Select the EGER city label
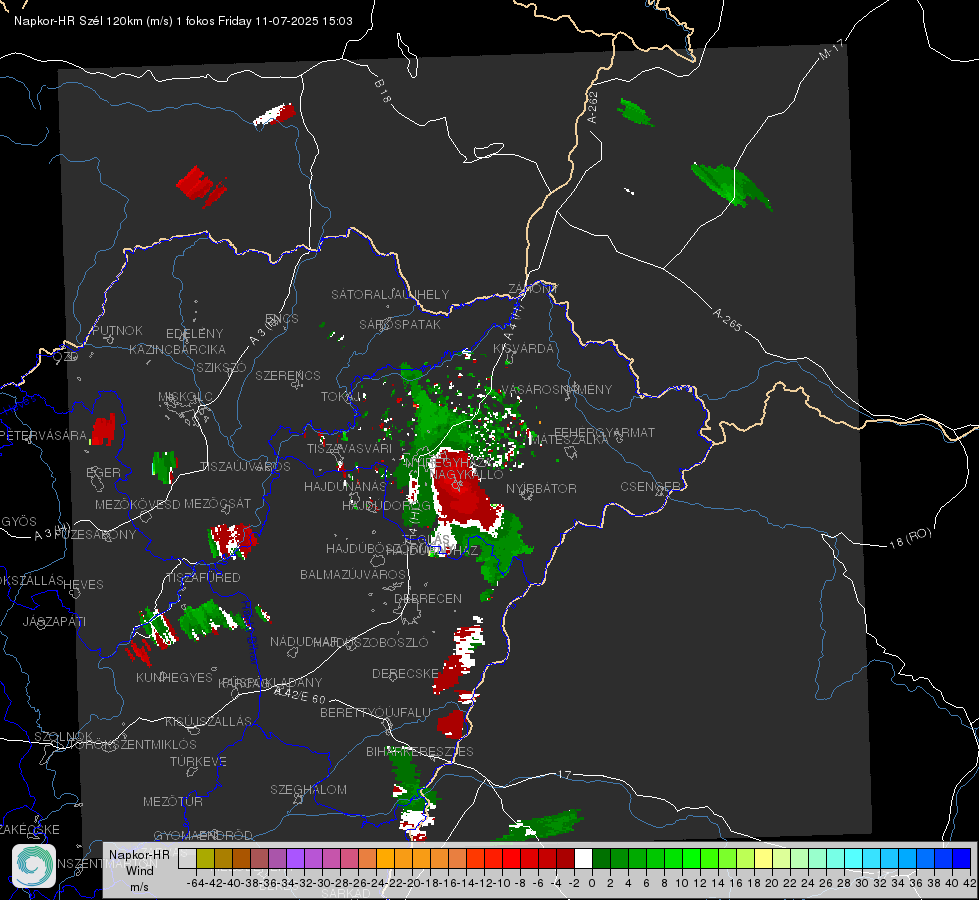Viewport: 979px width, 900px height. (x=104, y=473)
